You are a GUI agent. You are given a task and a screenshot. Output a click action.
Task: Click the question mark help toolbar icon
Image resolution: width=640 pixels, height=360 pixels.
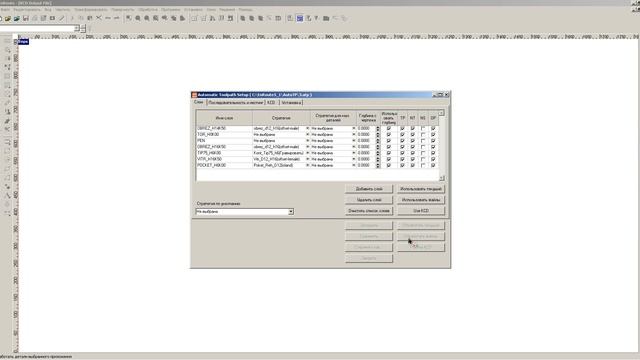pos(317,18)
